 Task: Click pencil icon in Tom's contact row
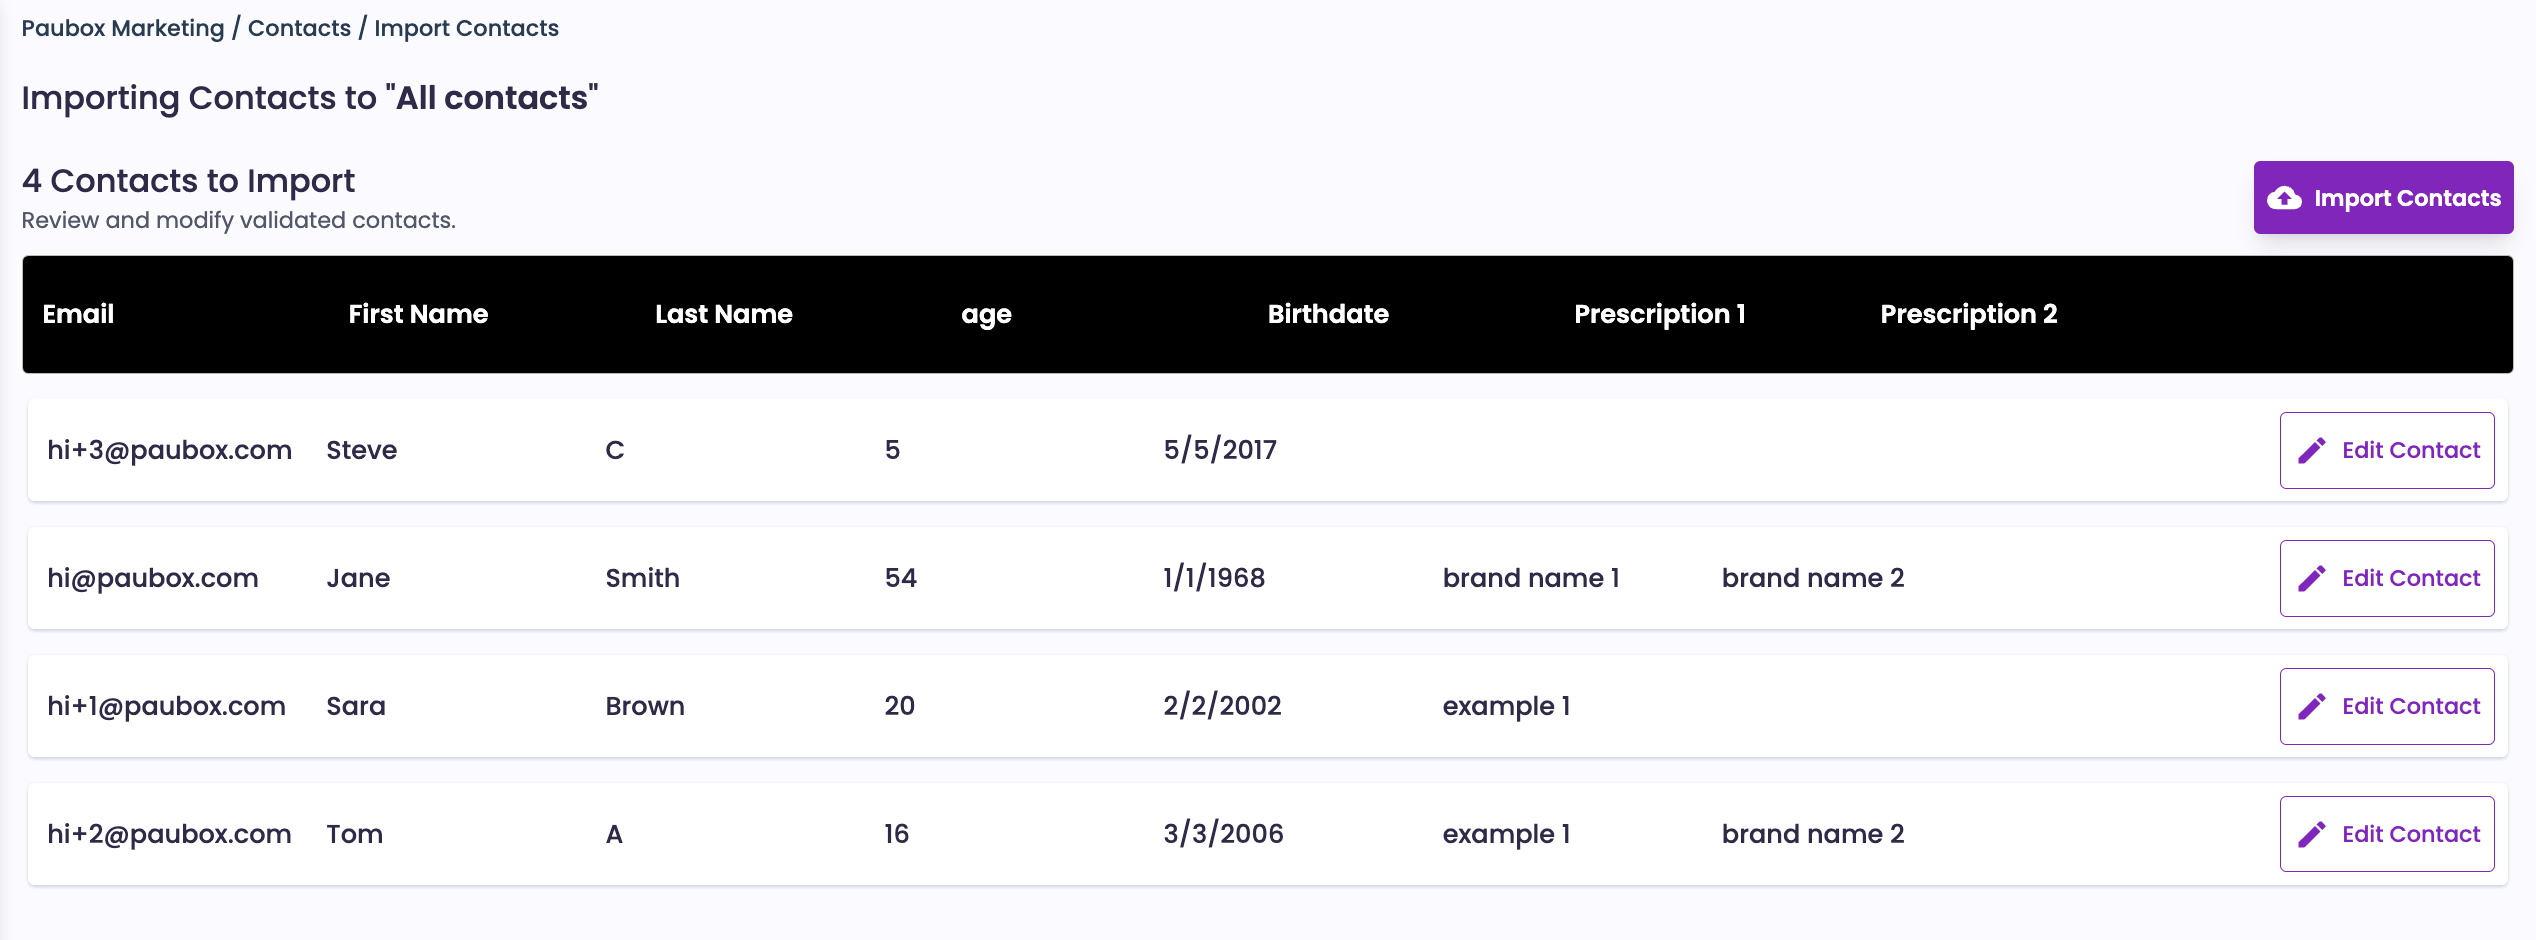click(2312, 835)
